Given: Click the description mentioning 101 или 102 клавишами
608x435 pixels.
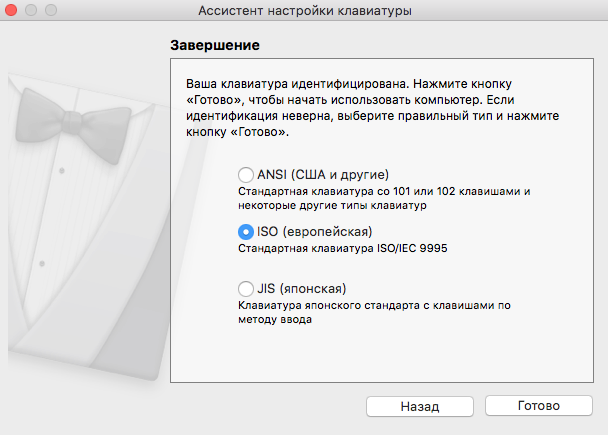Looking at the screenshot, I should coord(384,198).
